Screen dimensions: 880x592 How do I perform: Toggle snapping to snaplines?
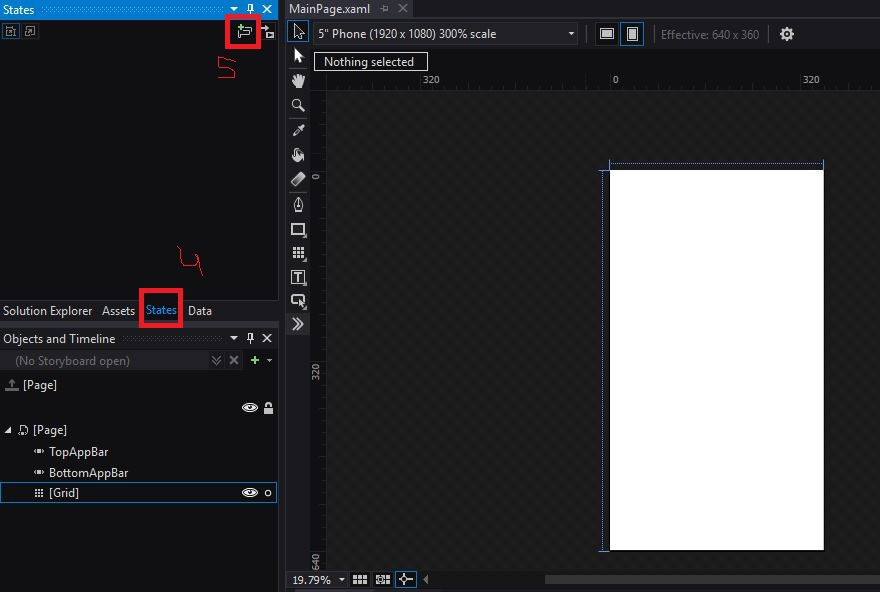click(406, 579)
